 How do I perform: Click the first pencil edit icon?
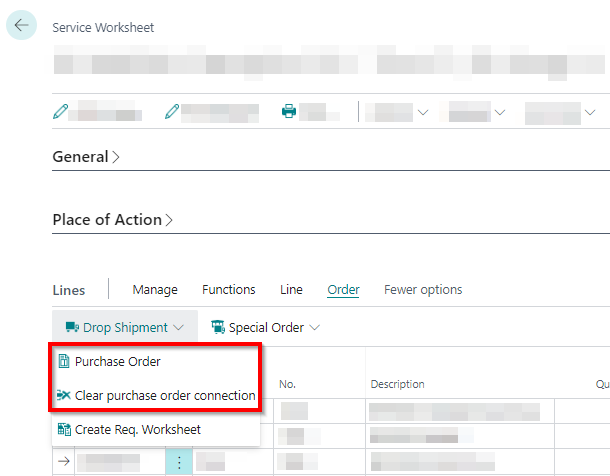[60, 112]
